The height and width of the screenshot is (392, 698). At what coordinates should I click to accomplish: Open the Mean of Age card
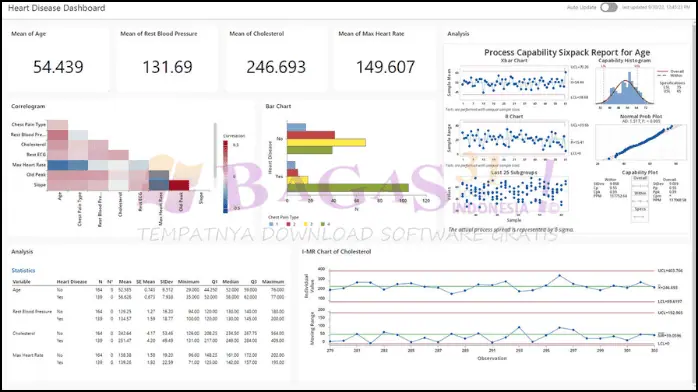58,59
